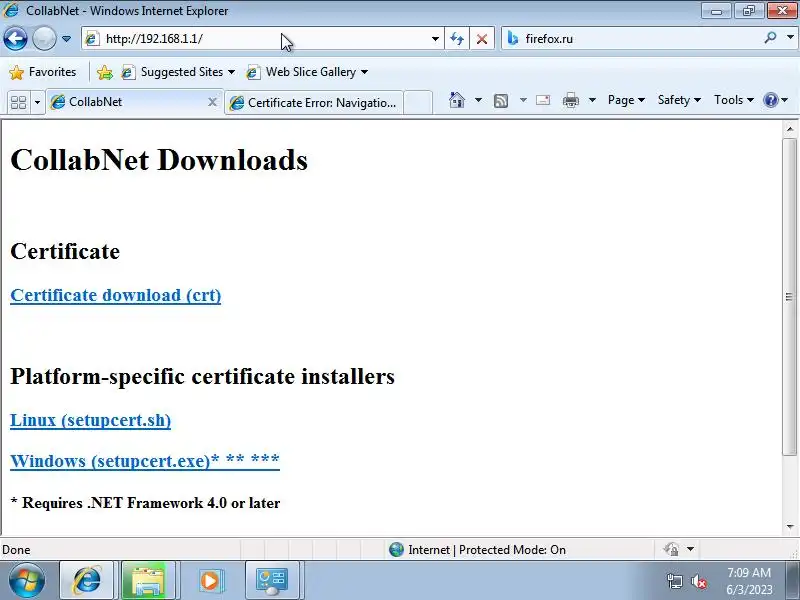Expand the tab list dropdown arrow

tap(37, 102)
